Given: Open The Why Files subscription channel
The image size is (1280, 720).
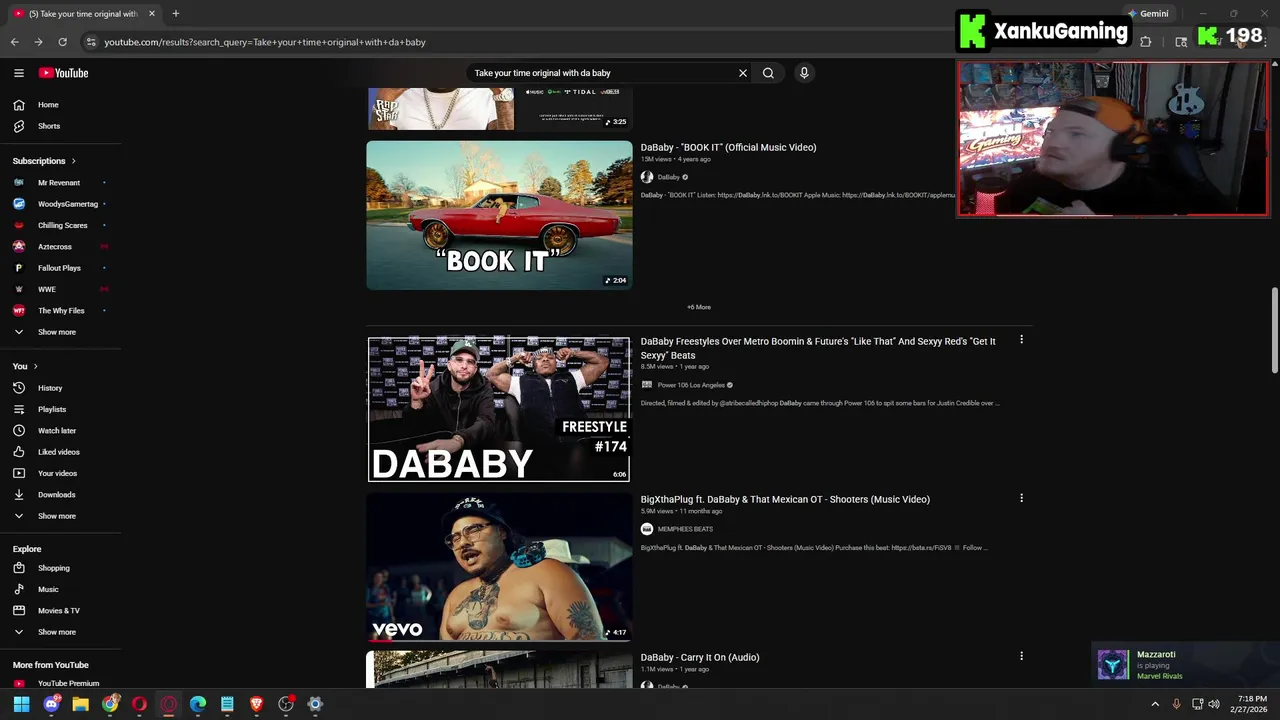Looking at the screenshot, I should click(60, 311).
